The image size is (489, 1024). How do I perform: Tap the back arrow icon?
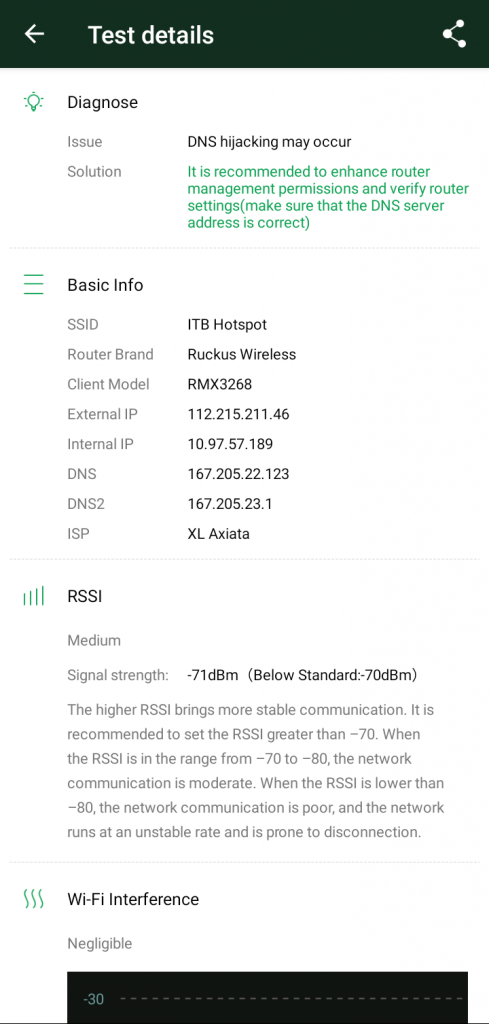pos(34,34)
